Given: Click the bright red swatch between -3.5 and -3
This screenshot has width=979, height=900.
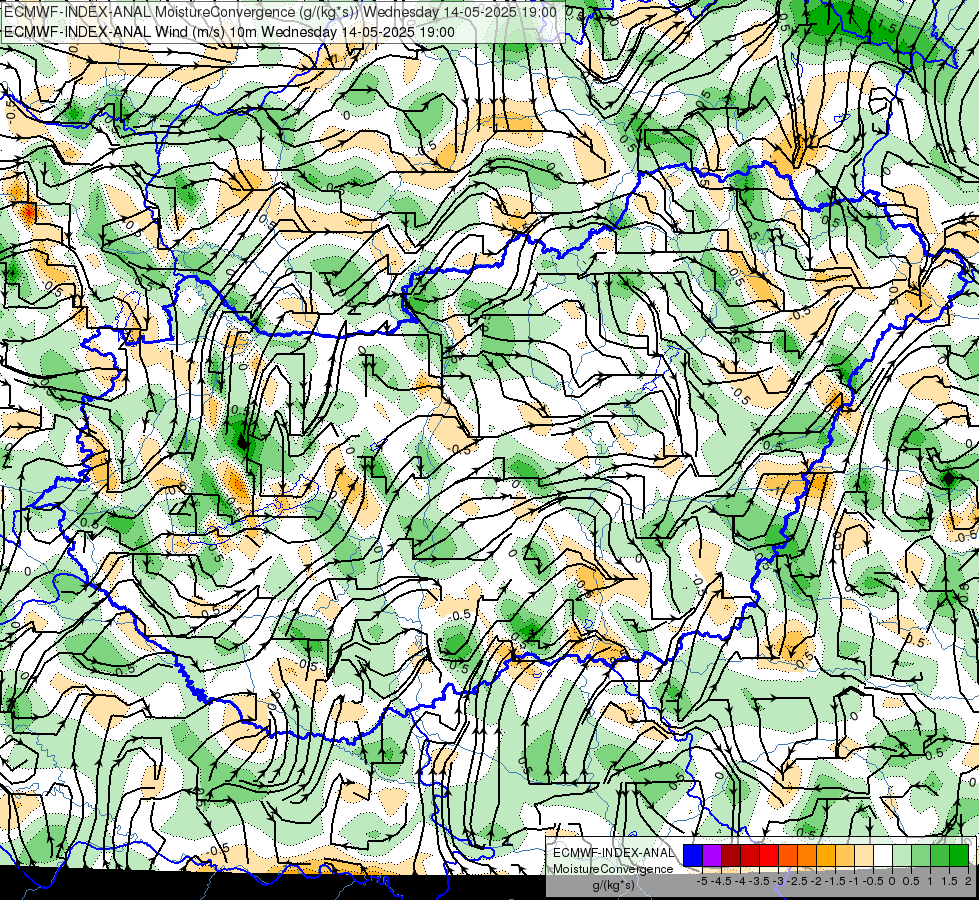Looking at the screenshot, I should (769, 856).
